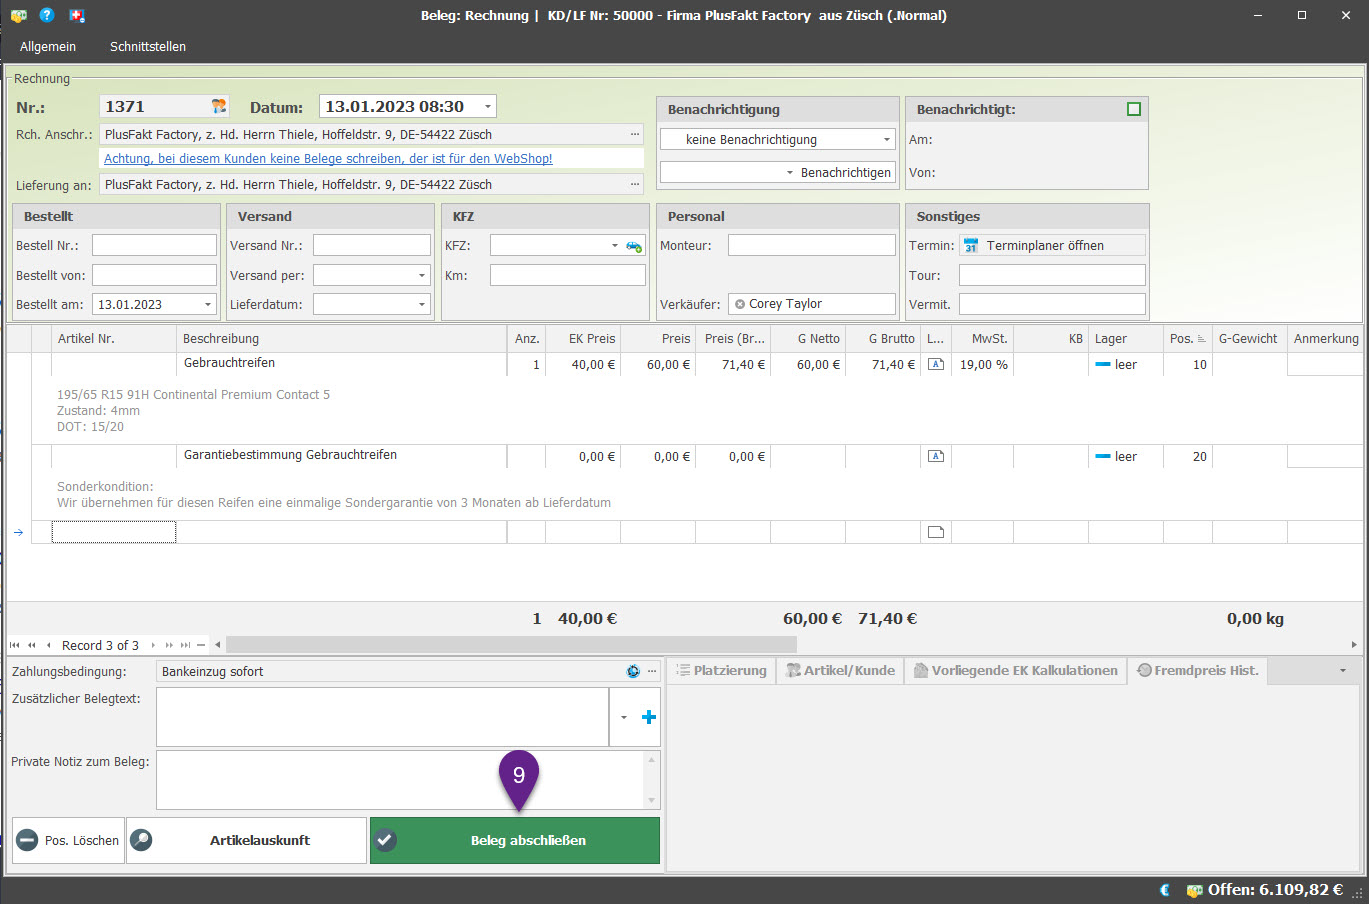Tick the Benachrichtigt checkbox
This screenshot has width=1369, height=904.
click(x=1134, y=109)
